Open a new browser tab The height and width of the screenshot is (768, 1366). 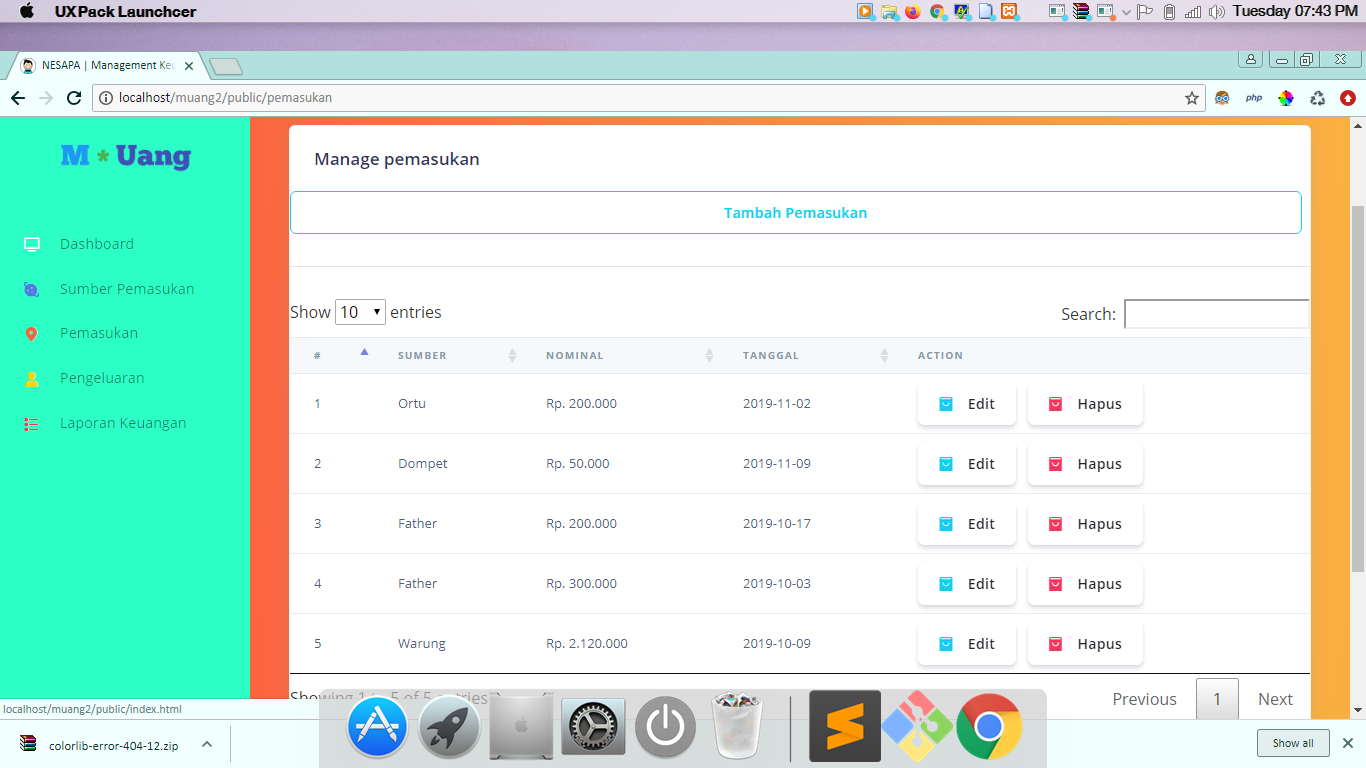pos(226,66)
